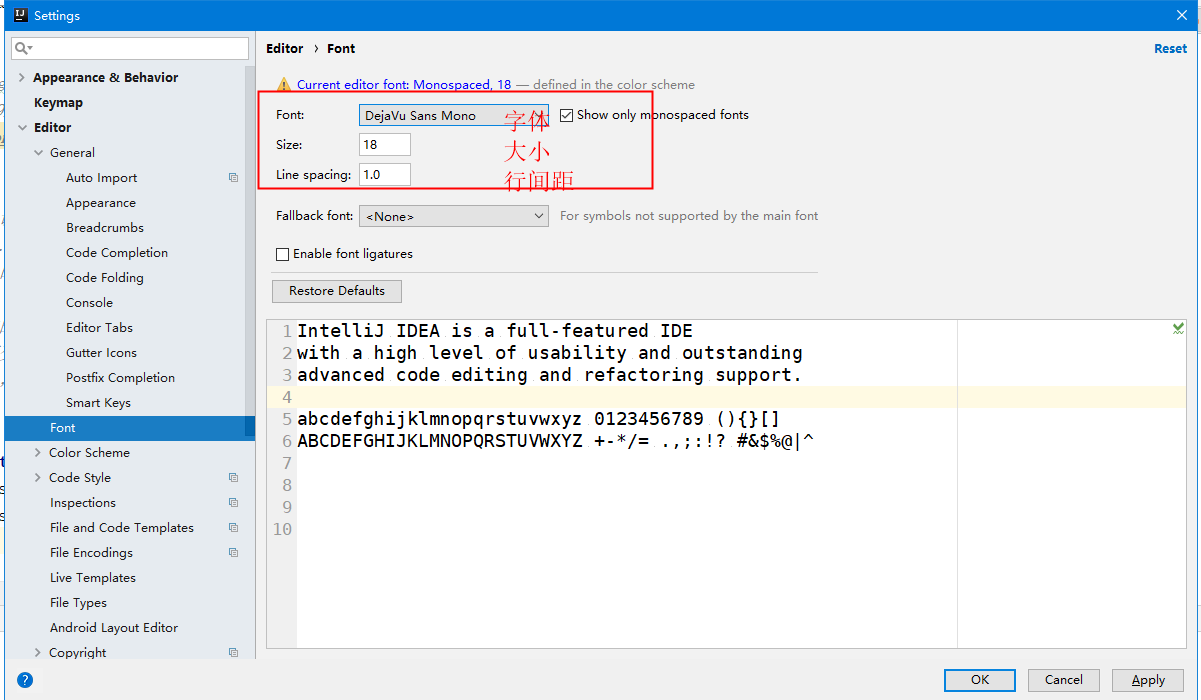
Task: Open Inspections settings
Action: tap(83, 503)
